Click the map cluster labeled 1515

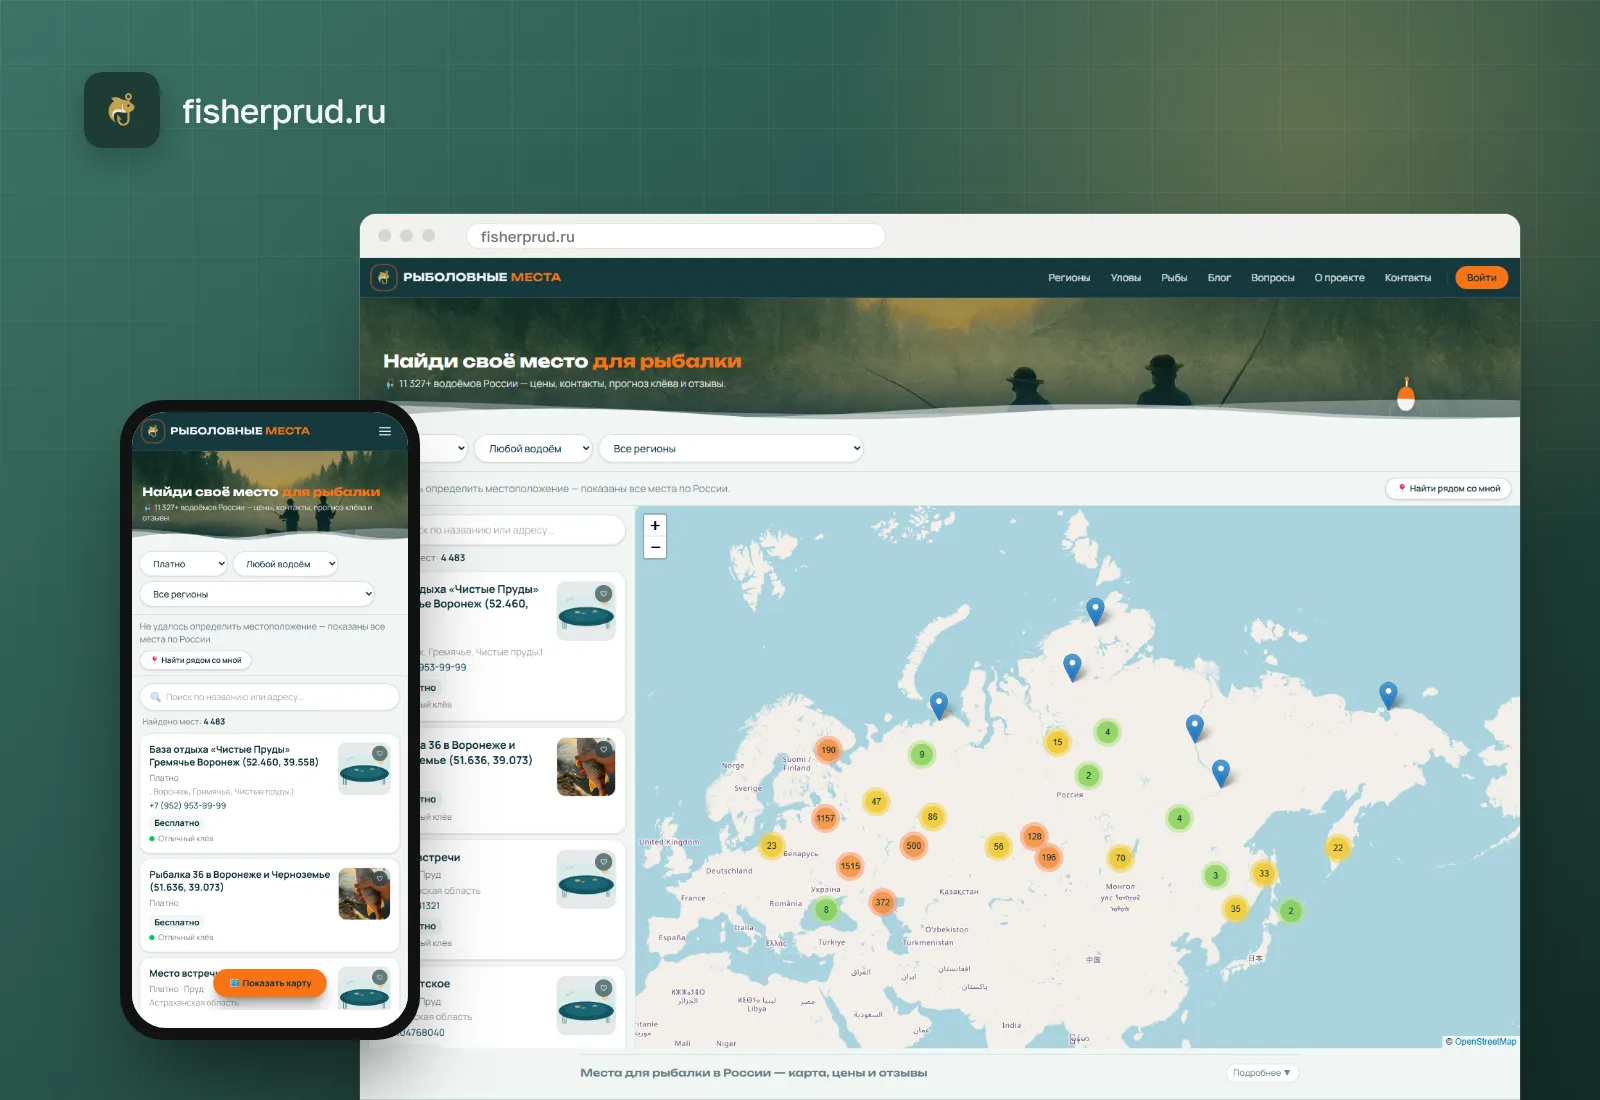[x=850, y=866]
